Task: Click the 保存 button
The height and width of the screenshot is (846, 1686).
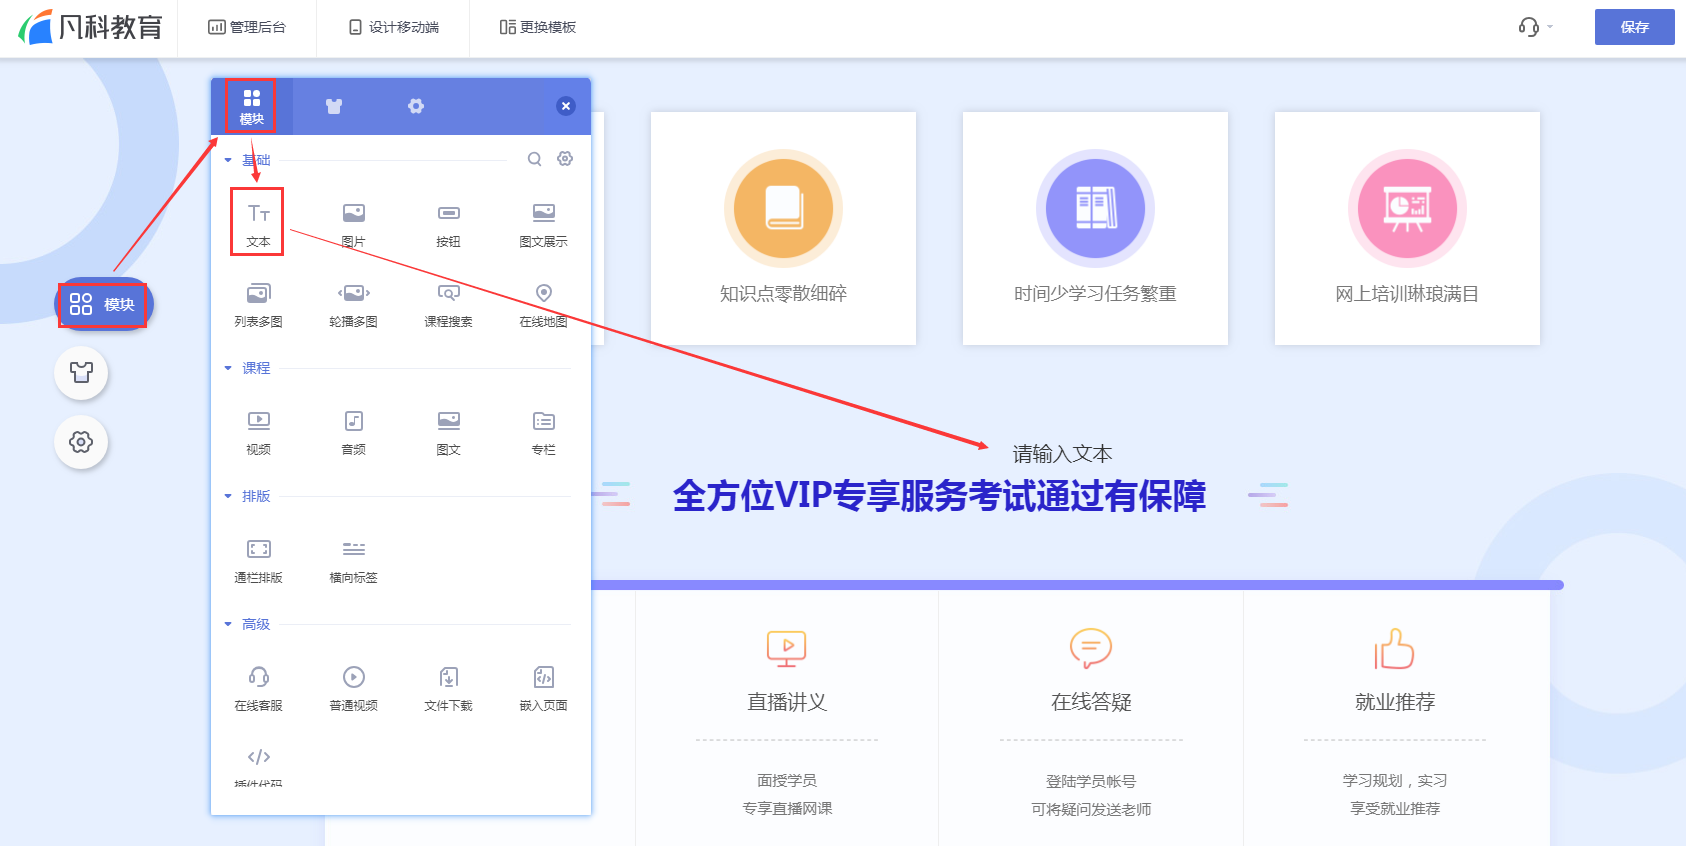Action: (1634, 27)
